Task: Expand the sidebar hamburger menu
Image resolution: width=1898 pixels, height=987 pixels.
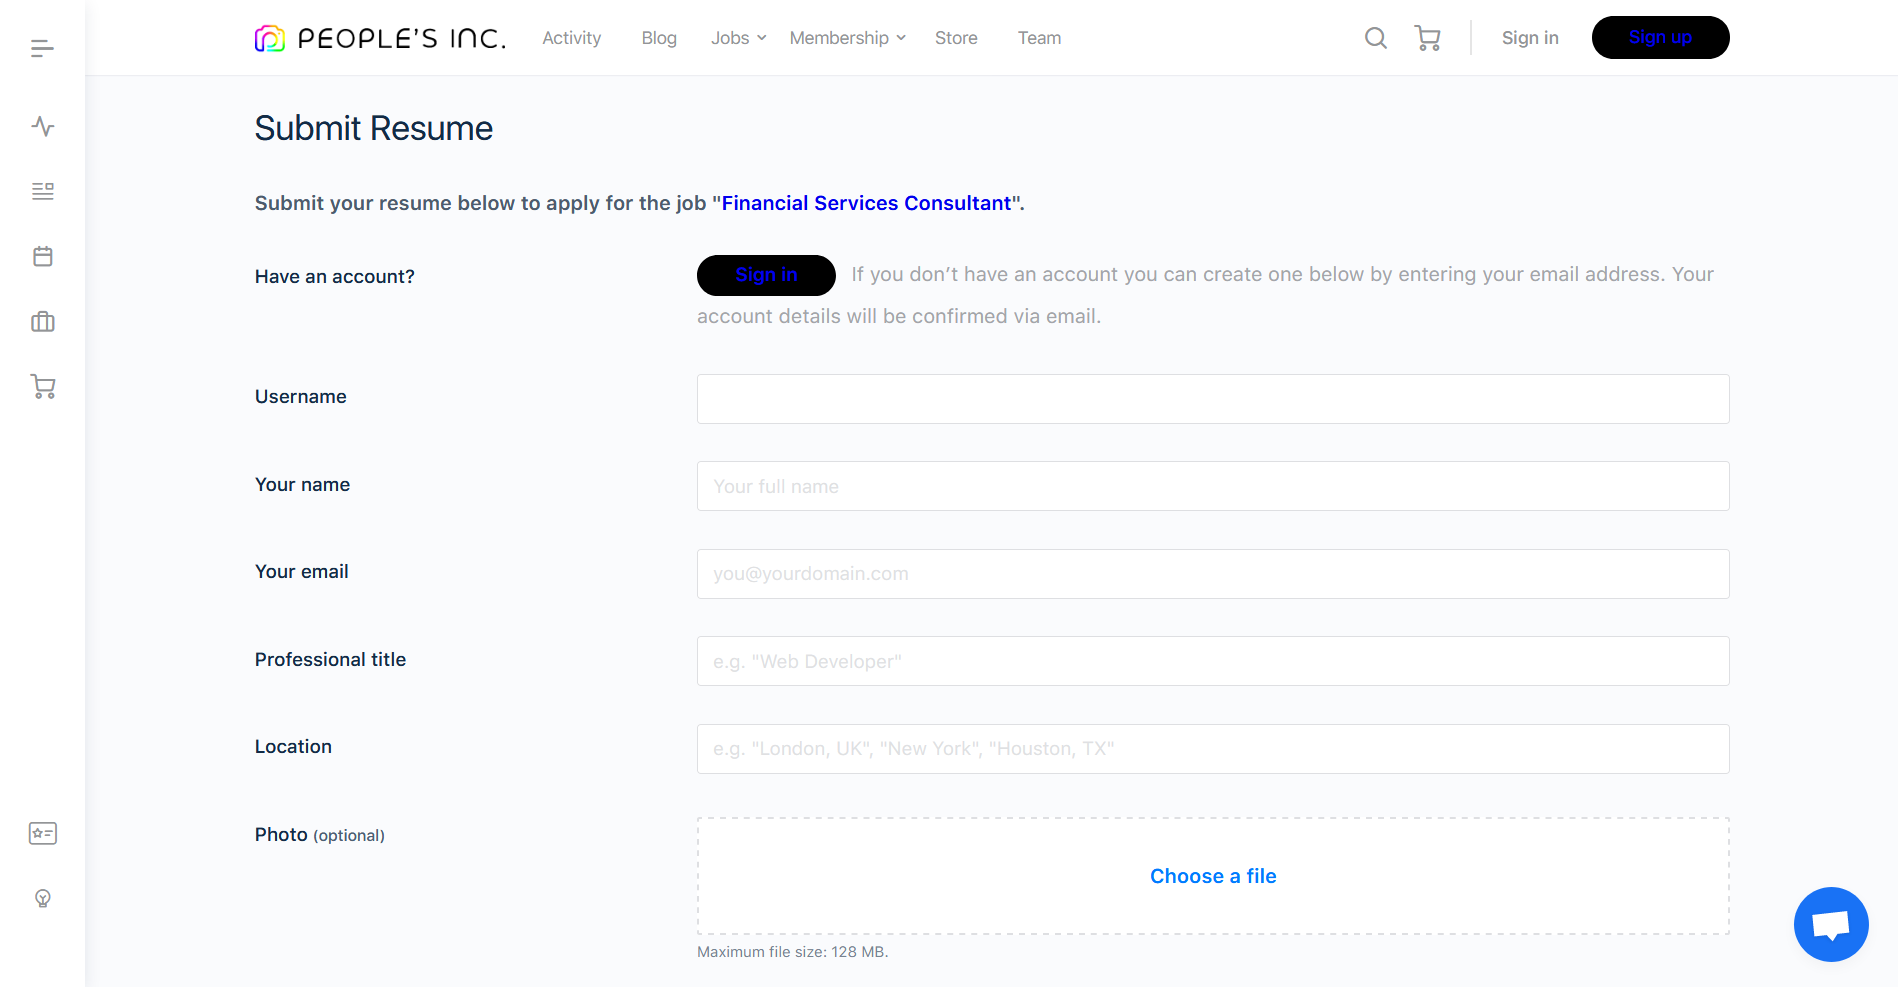Action: [42, 48]
